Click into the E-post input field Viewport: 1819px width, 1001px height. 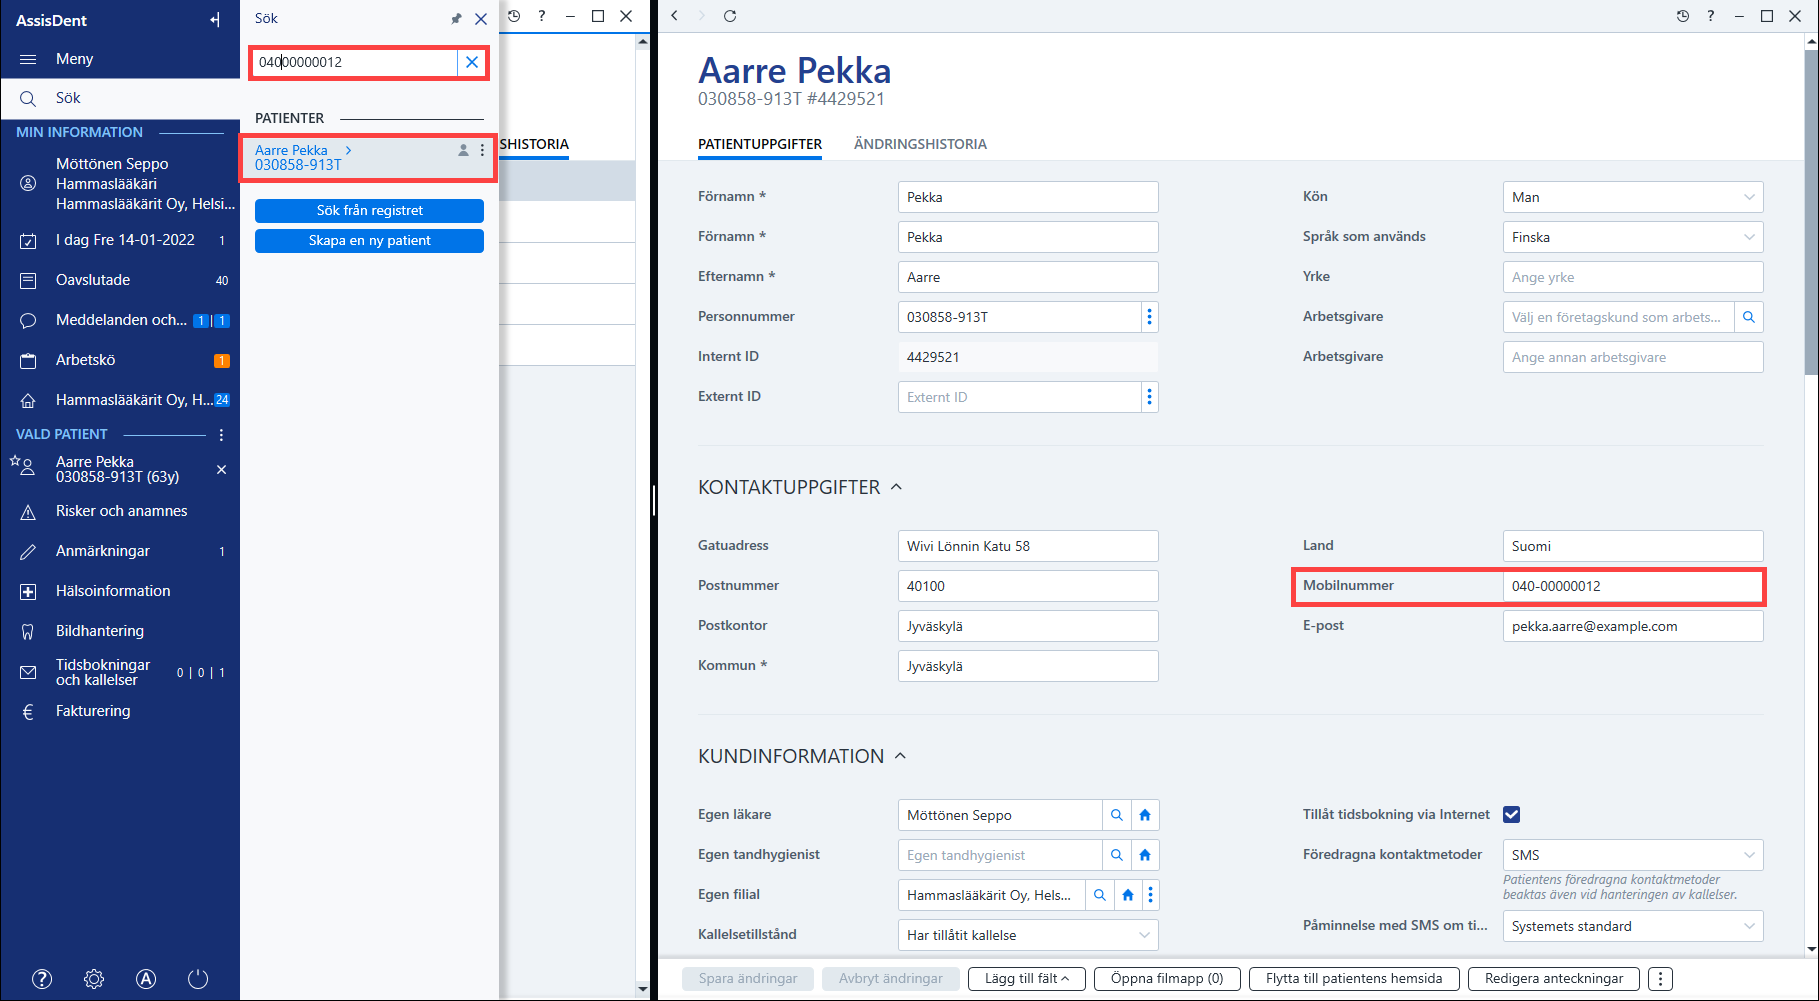point(1633,626)
